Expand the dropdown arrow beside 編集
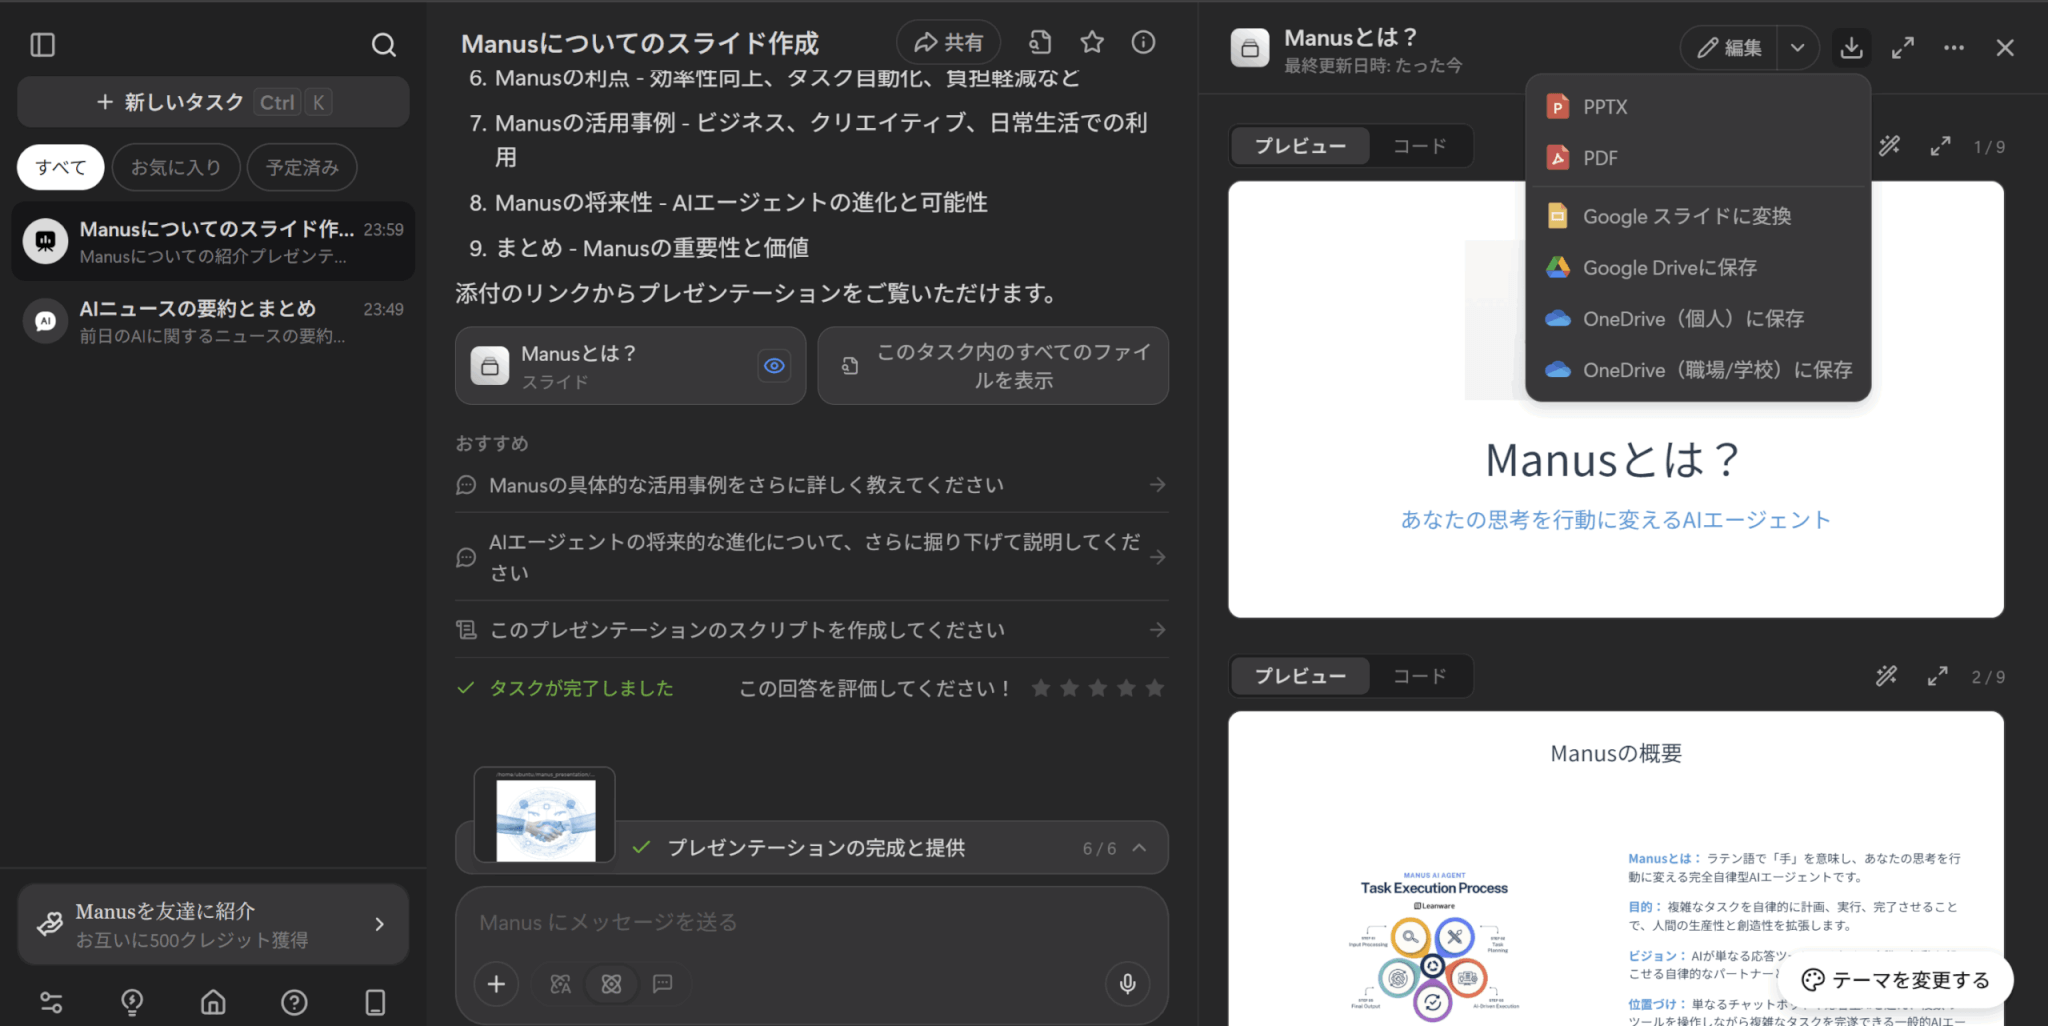Viewport: 2048px width, 1026px height. pos(1798,47)
